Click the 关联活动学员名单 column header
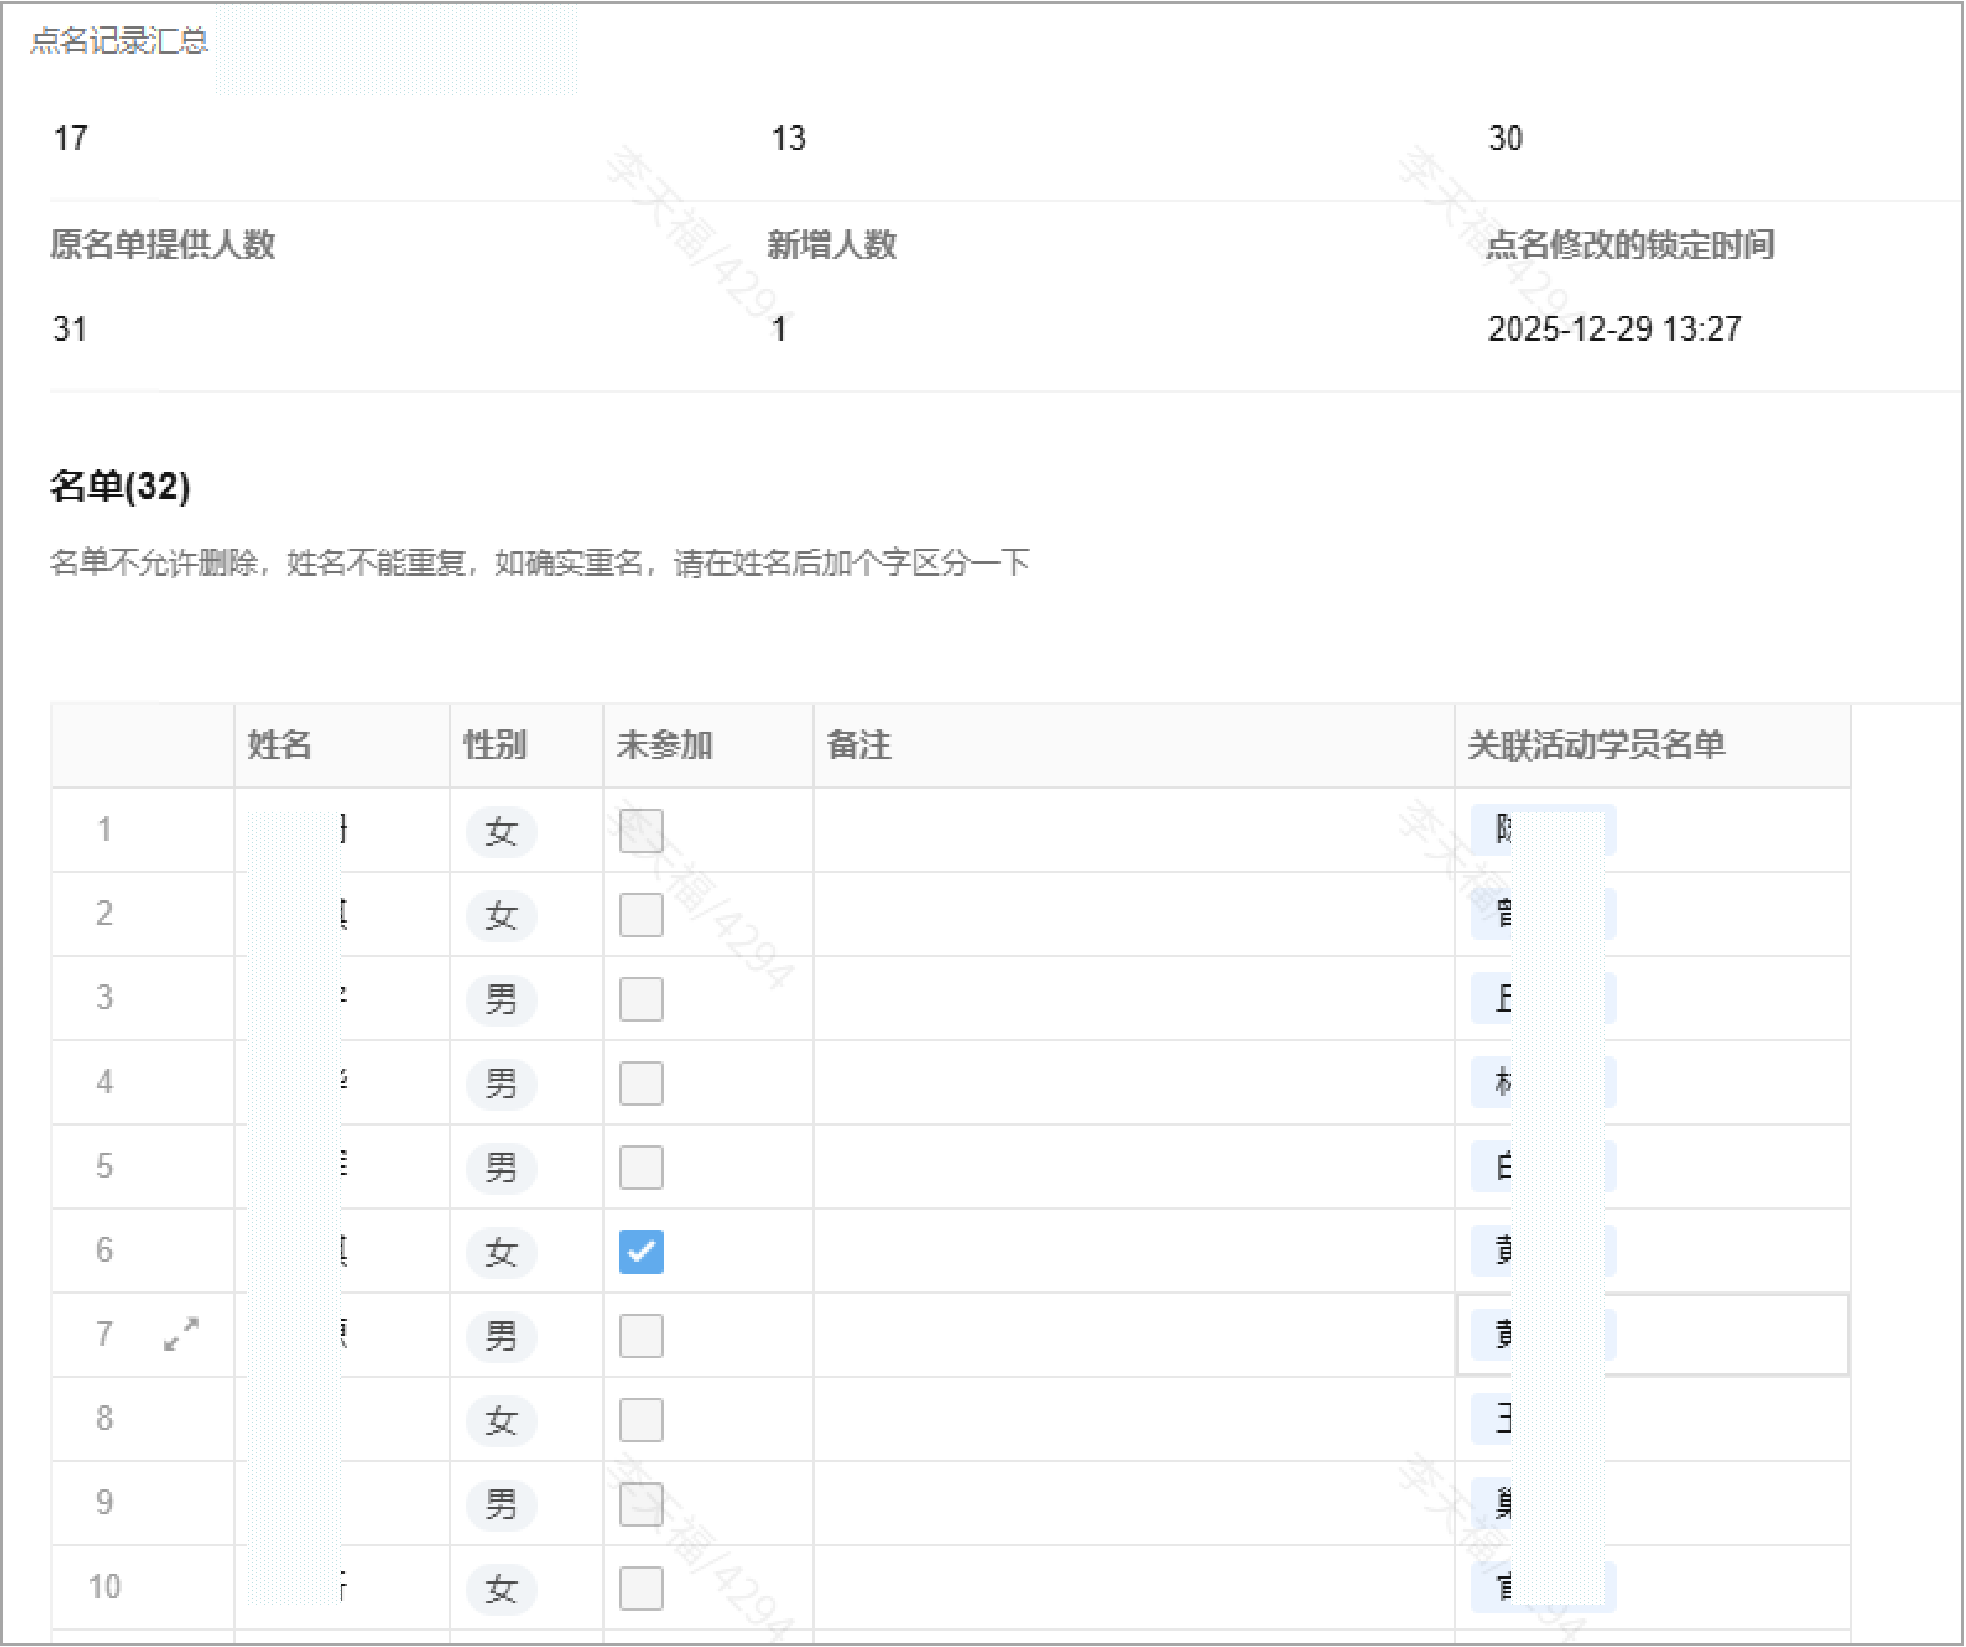 [1596, 745]
